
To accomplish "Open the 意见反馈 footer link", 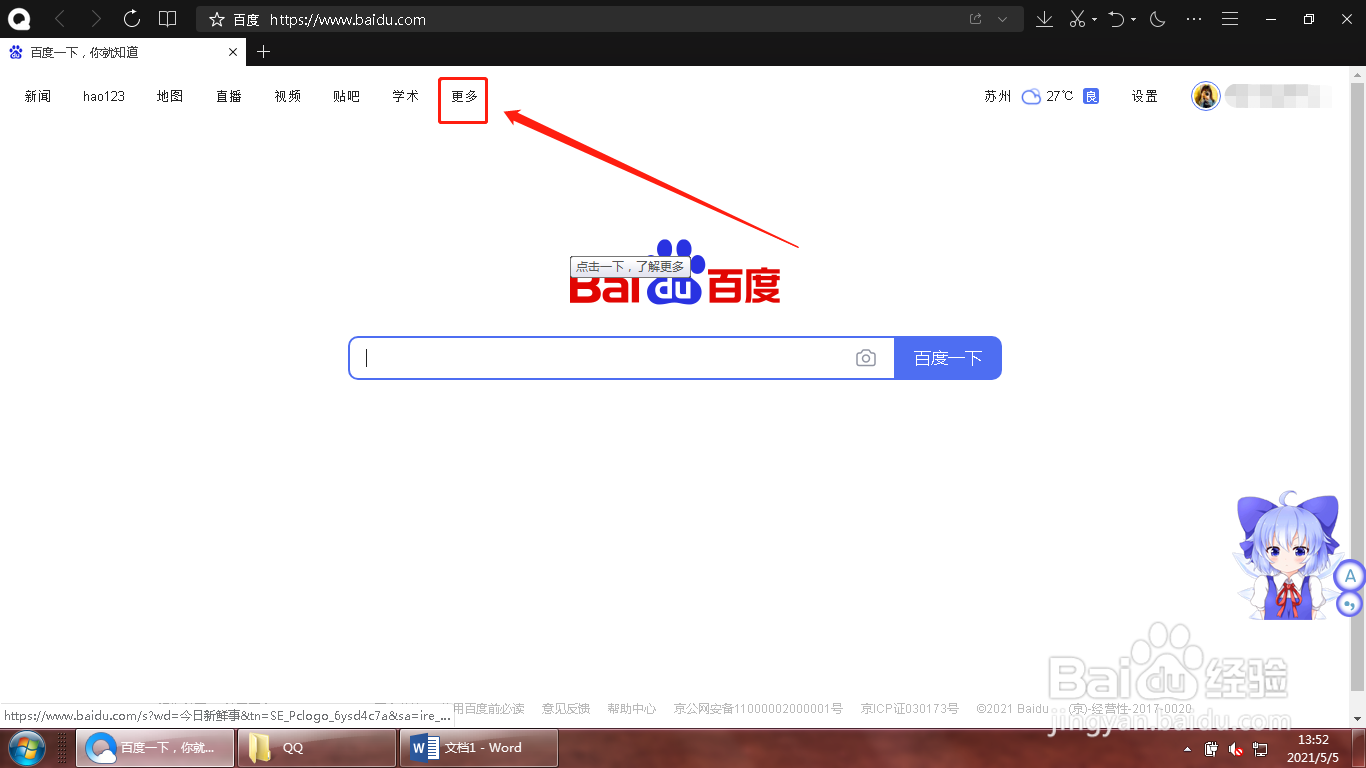I will tap(566, 709).
